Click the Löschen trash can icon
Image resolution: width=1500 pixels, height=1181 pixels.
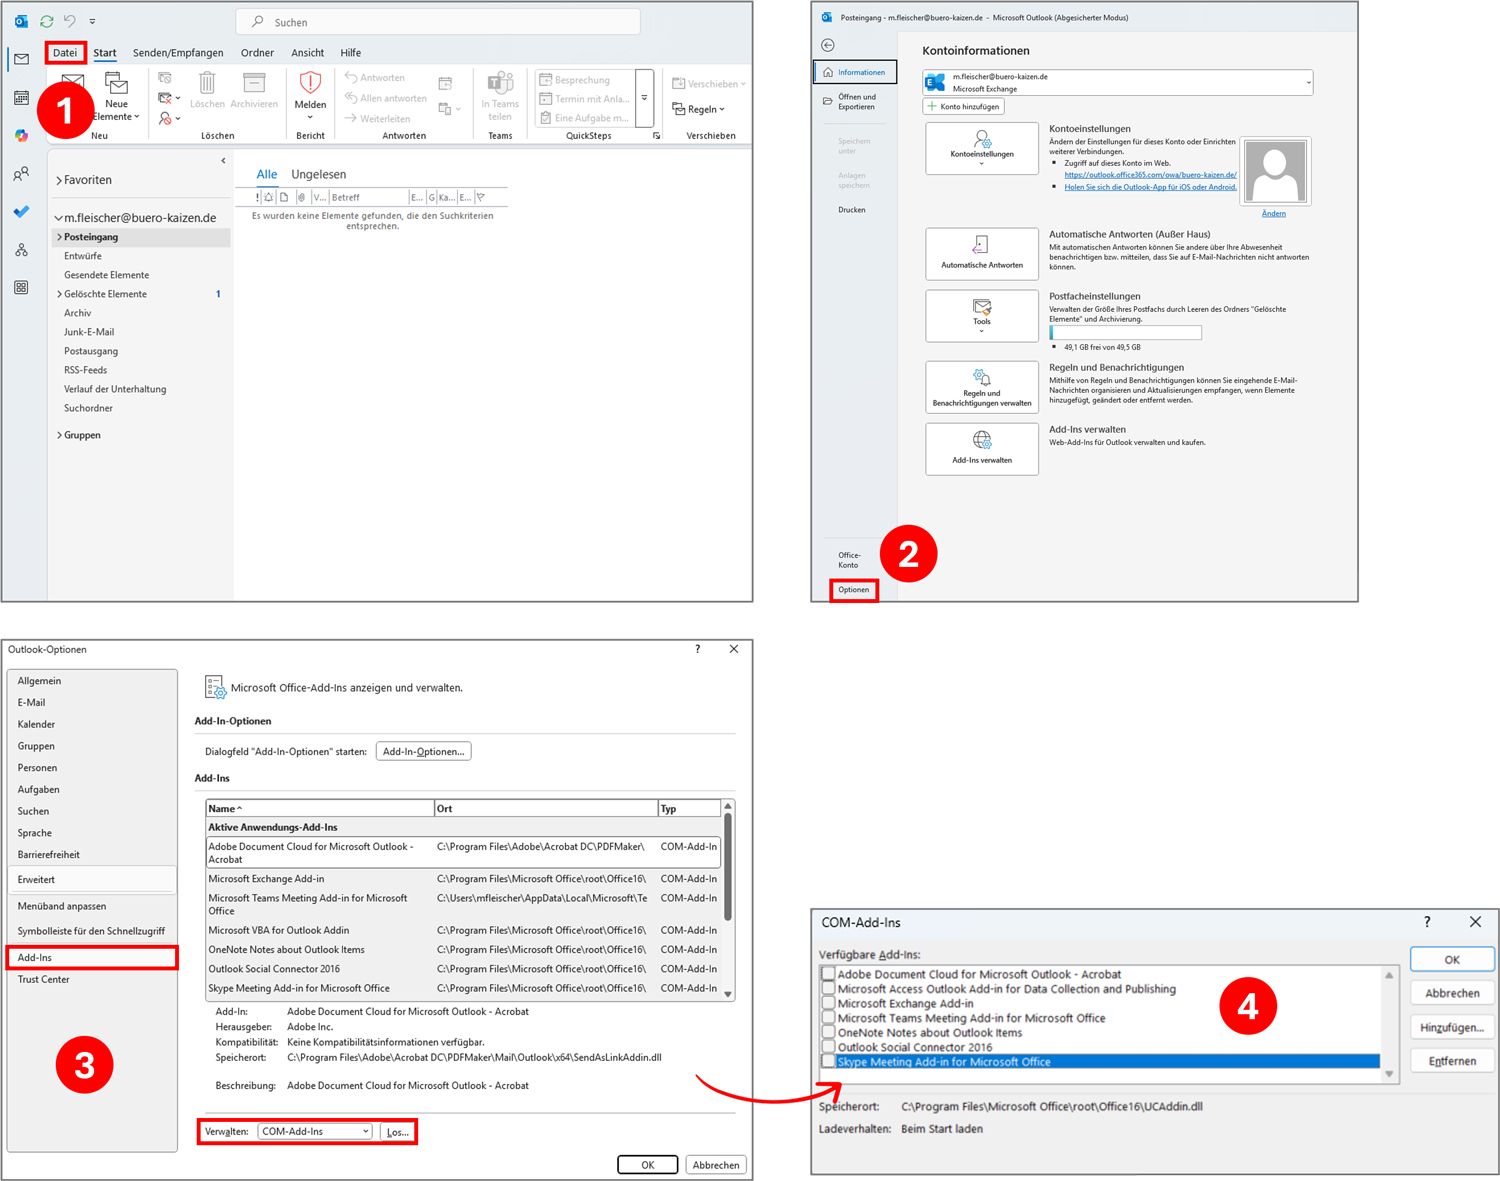(207, 91)
